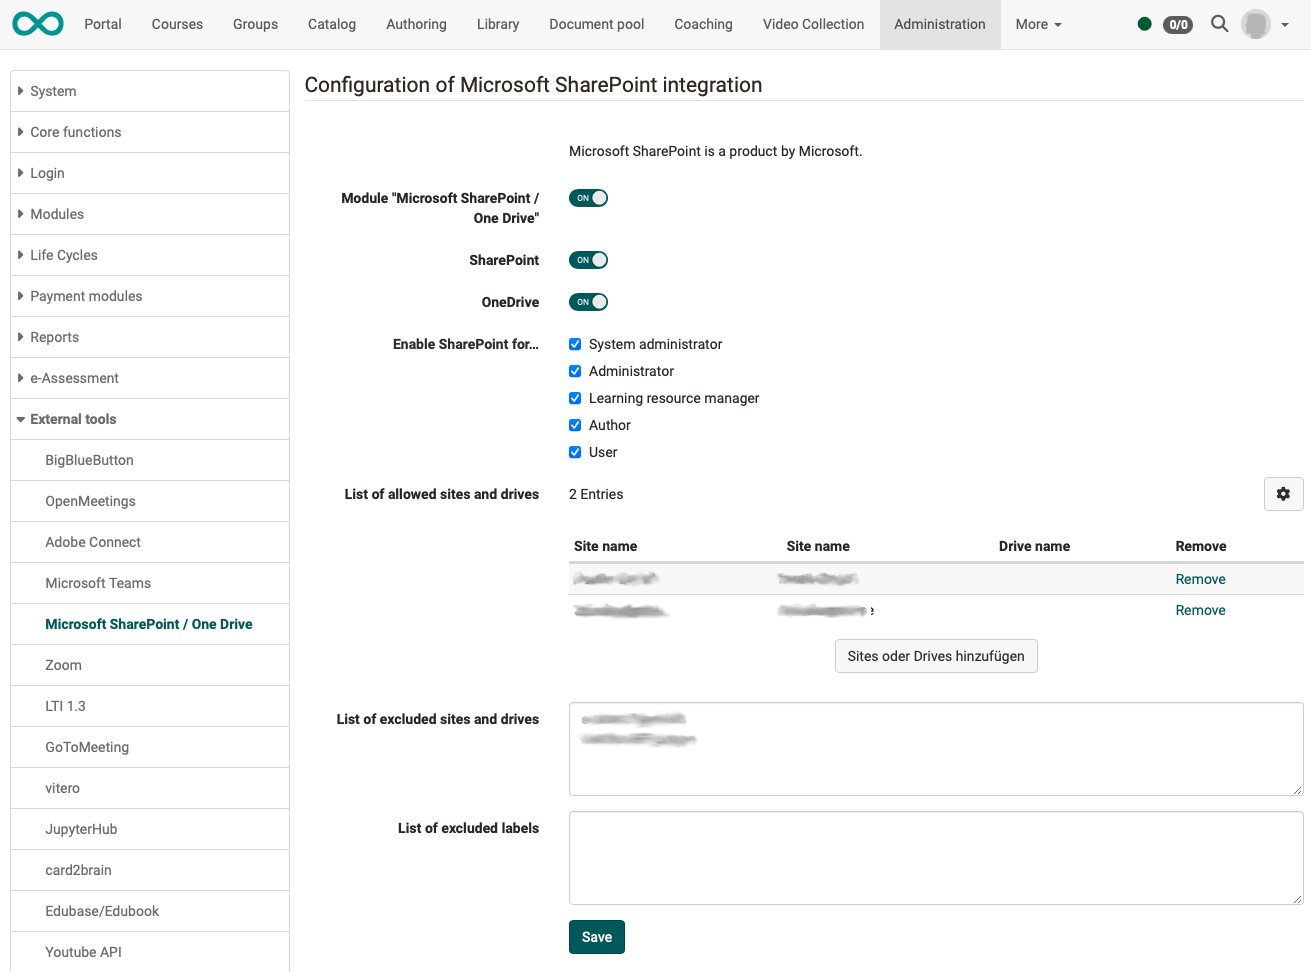Viewport: 1311px width, 972px height.
Task: Remove the first allowed site entry
Action: [1200, 579]
